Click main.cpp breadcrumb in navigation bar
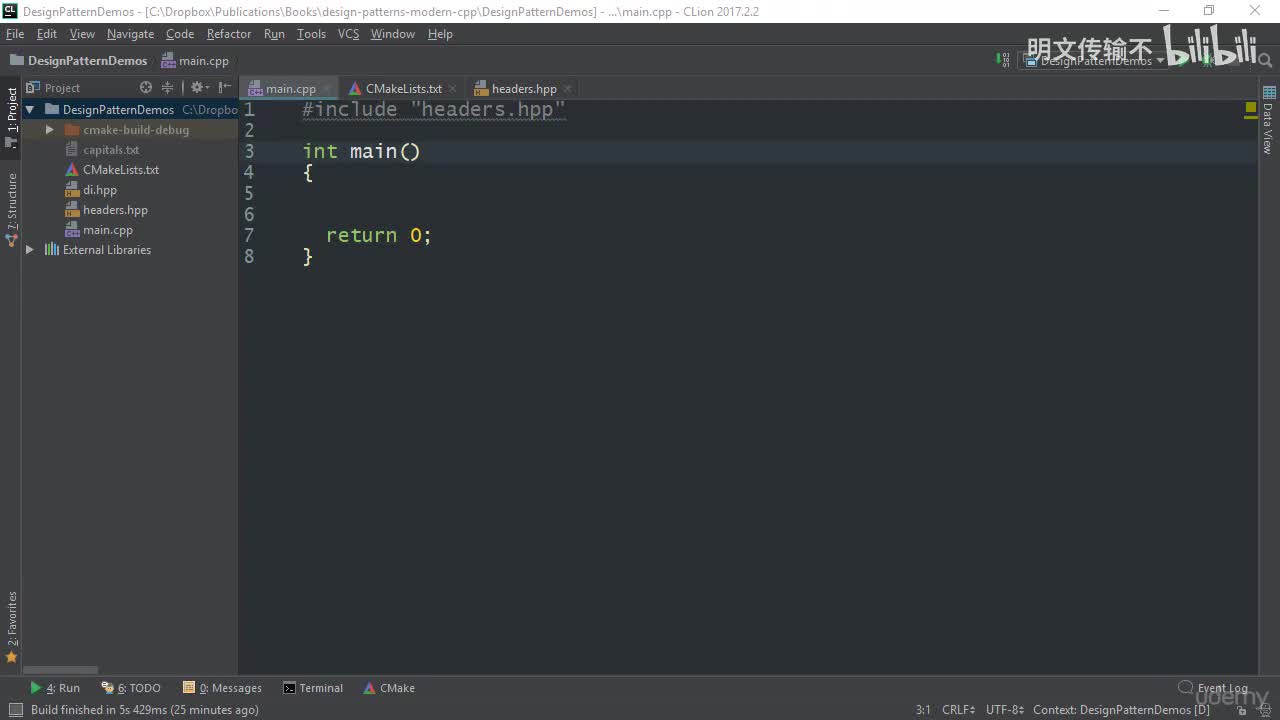 coord(196,61)
